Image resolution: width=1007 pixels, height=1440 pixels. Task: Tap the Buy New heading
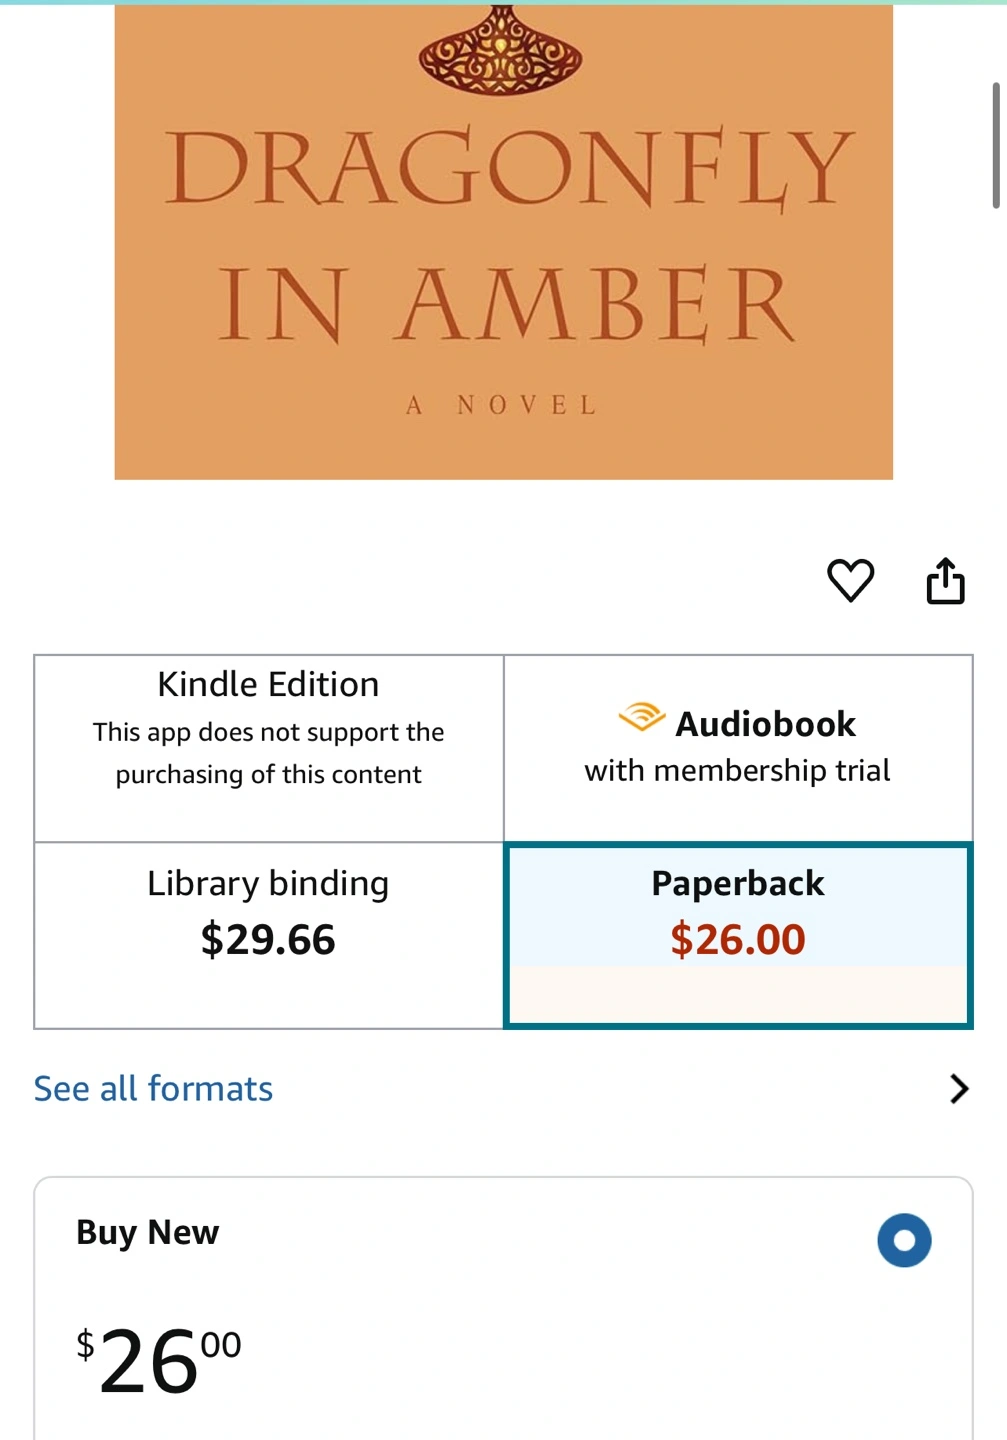click(148, 1232)
